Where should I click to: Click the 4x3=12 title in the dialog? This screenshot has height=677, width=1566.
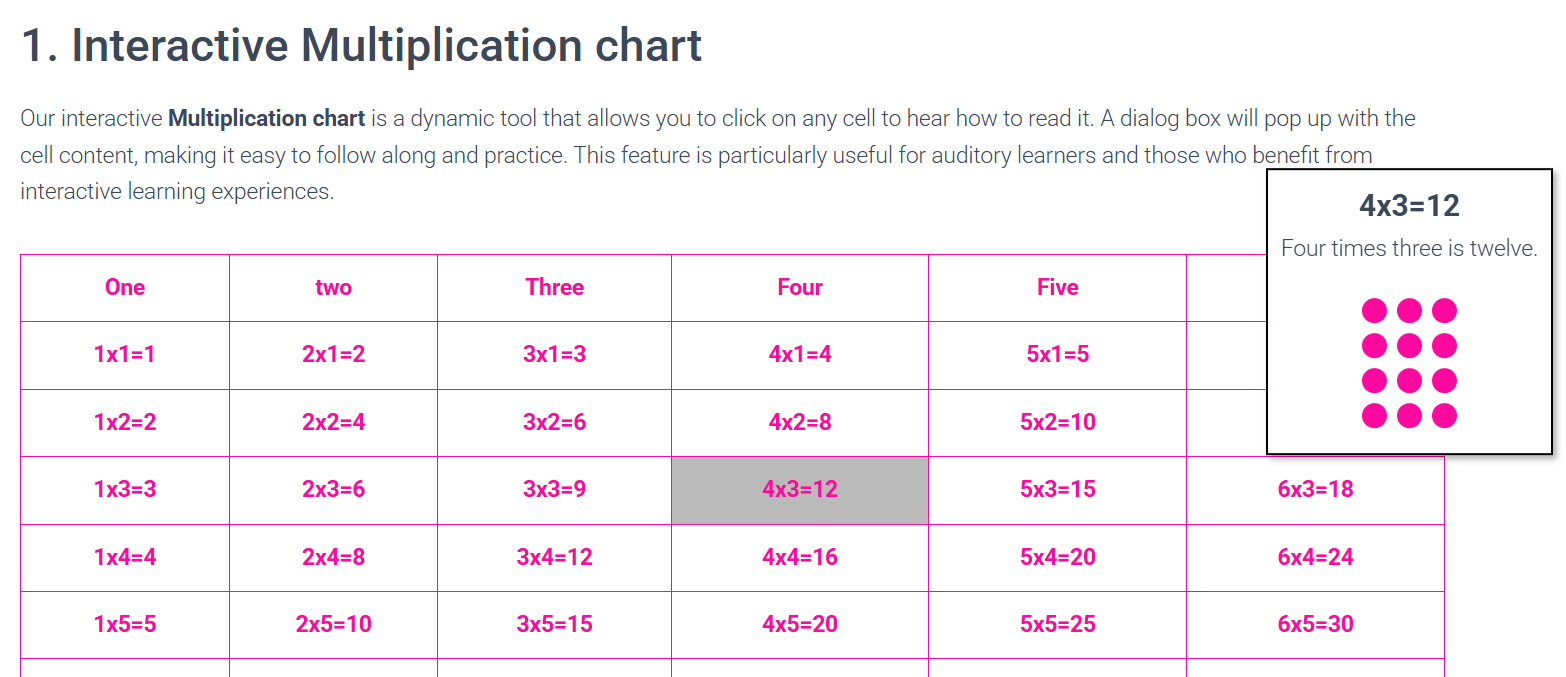coord(1409,205)
